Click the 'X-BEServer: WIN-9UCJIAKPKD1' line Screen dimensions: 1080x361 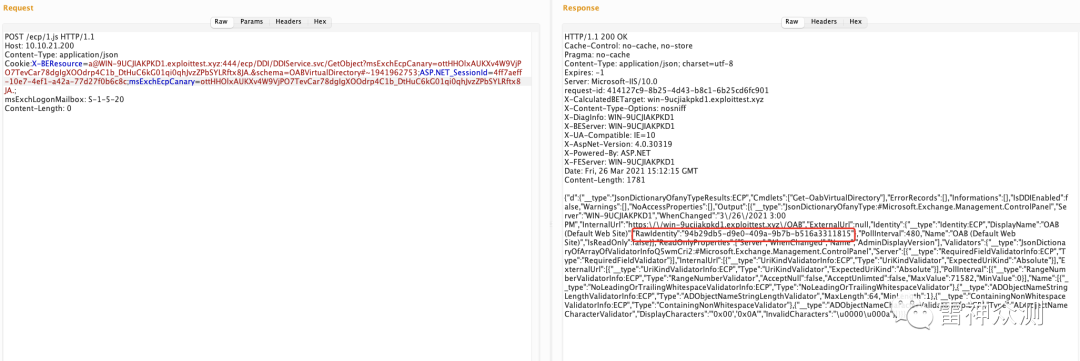pos(619,126)
